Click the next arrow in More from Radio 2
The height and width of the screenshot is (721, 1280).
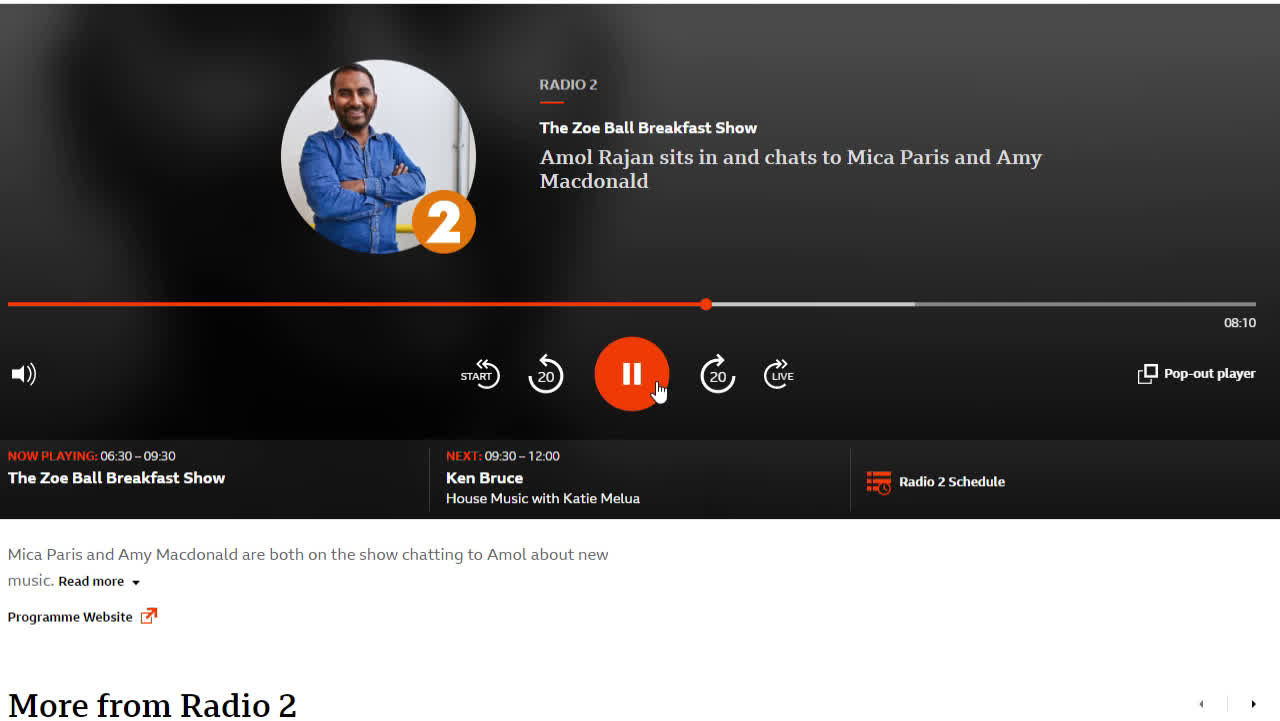(x=1253, y=704)
